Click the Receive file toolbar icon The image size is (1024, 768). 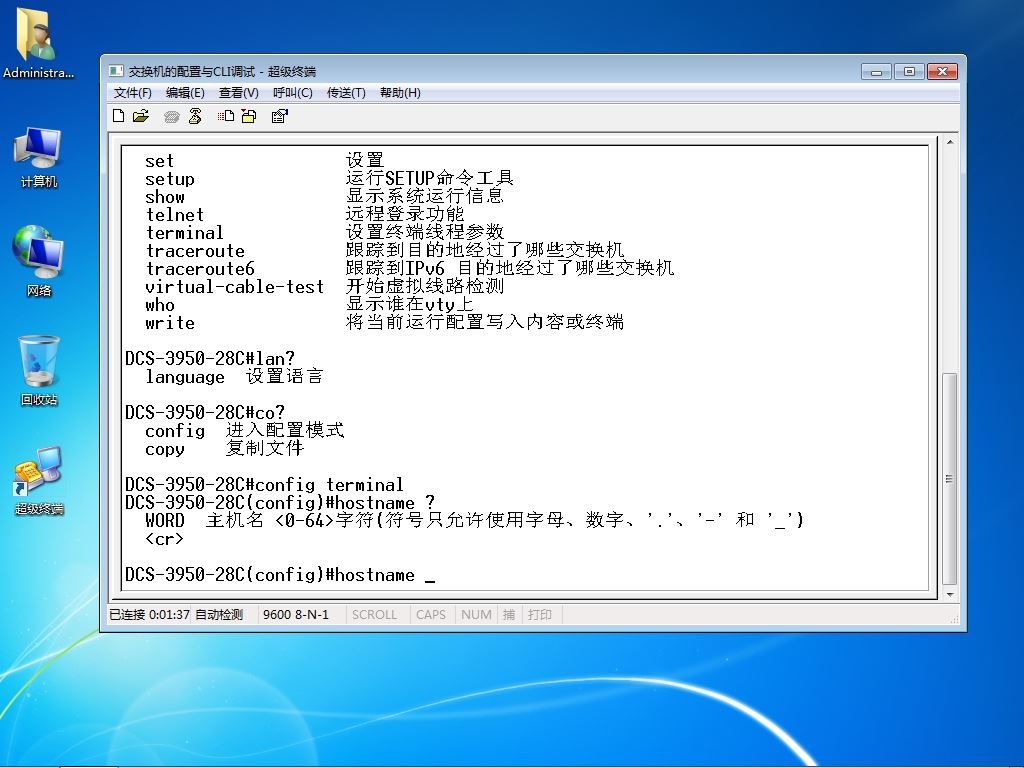click(x=249, y=116)
